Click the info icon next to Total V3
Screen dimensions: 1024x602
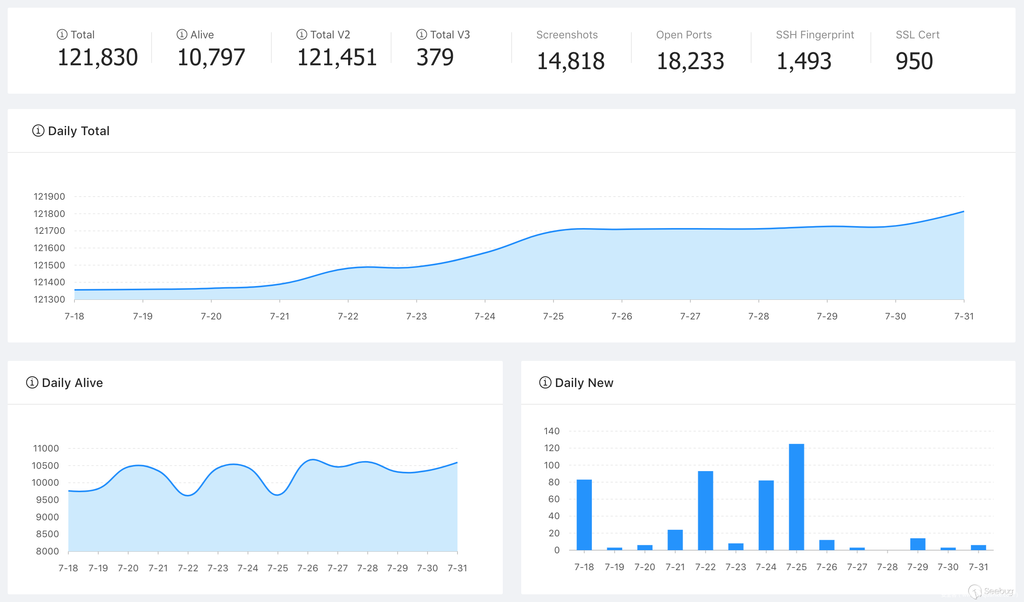click(422, 35)
